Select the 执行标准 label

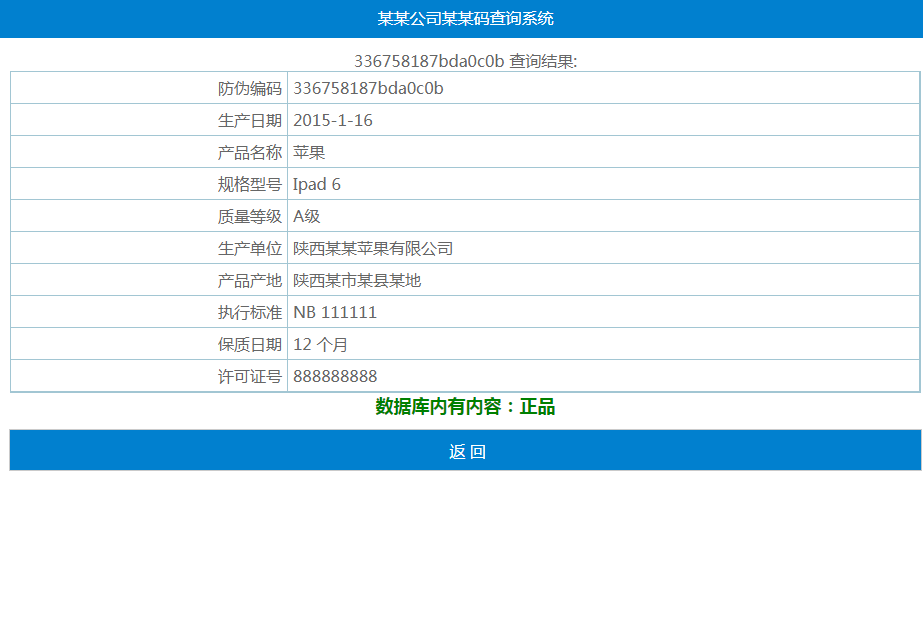250,312
